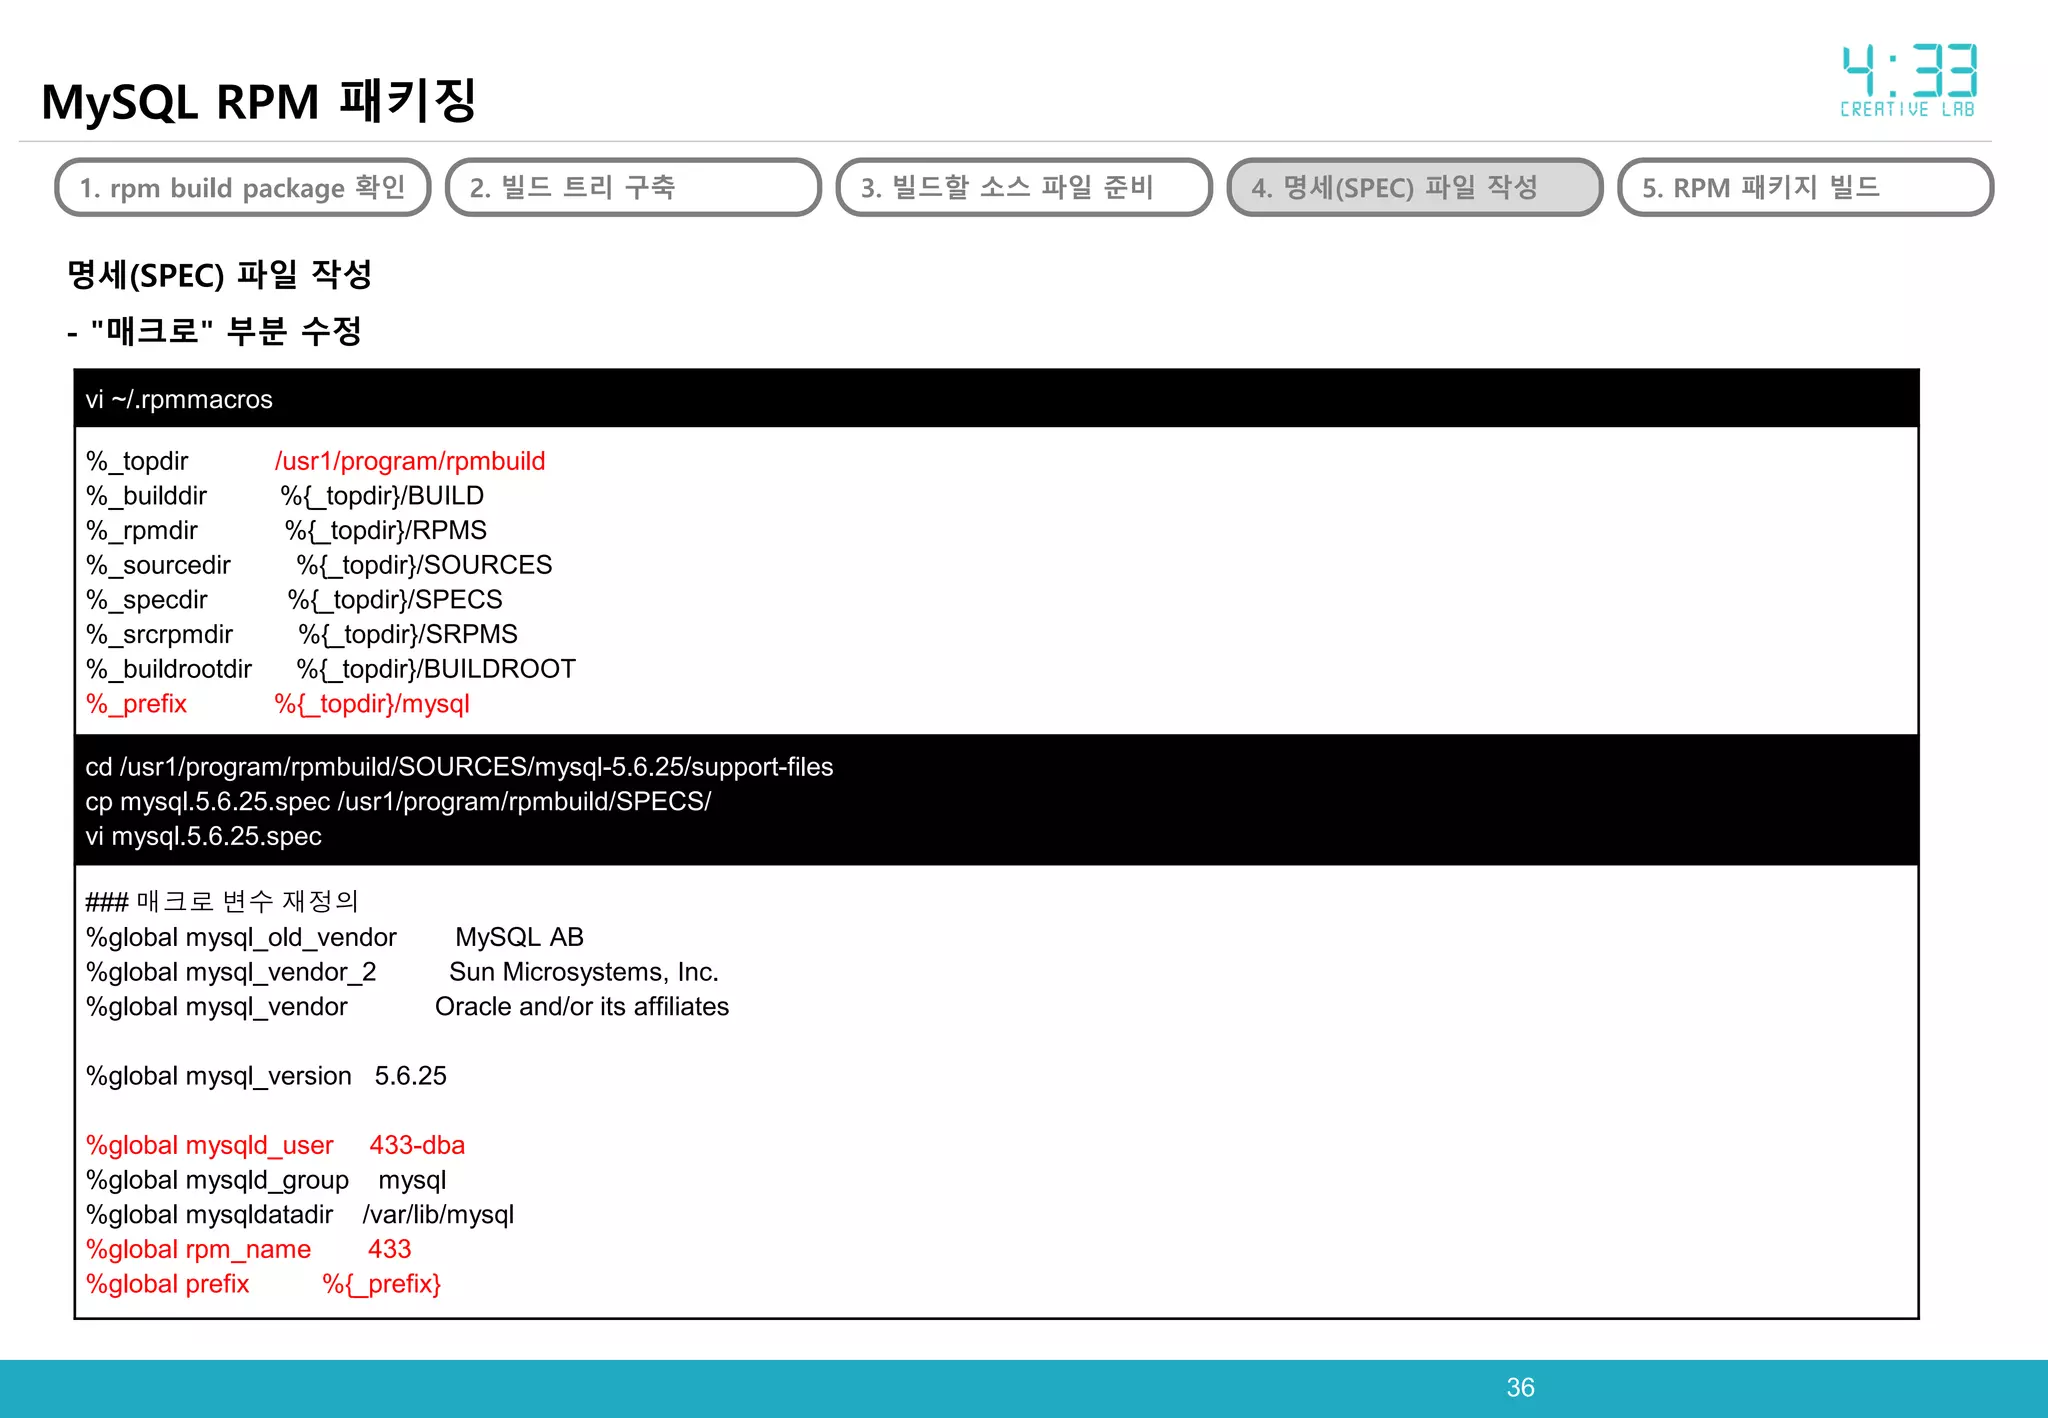Click %global mysqld_group
Viewport: 2048px width, 1418px height.
click(217, 1180)
